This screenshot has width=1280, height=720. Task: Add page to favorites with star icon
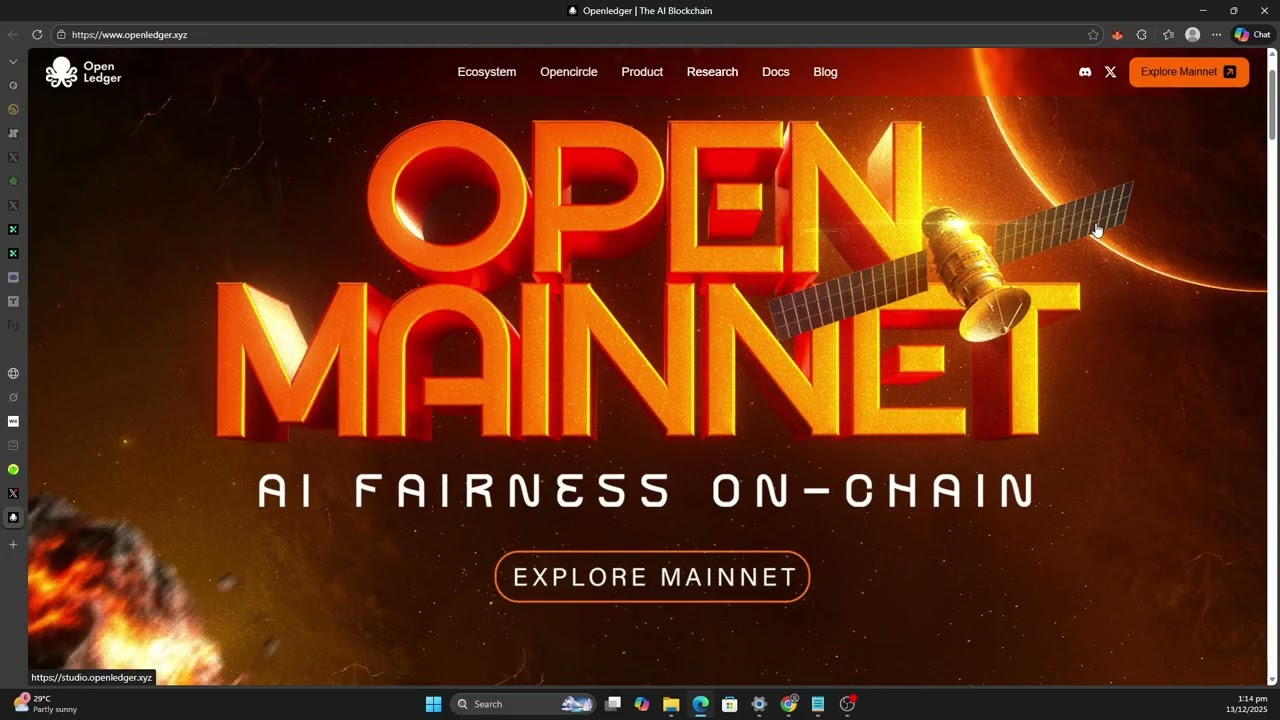[1093, 35]
